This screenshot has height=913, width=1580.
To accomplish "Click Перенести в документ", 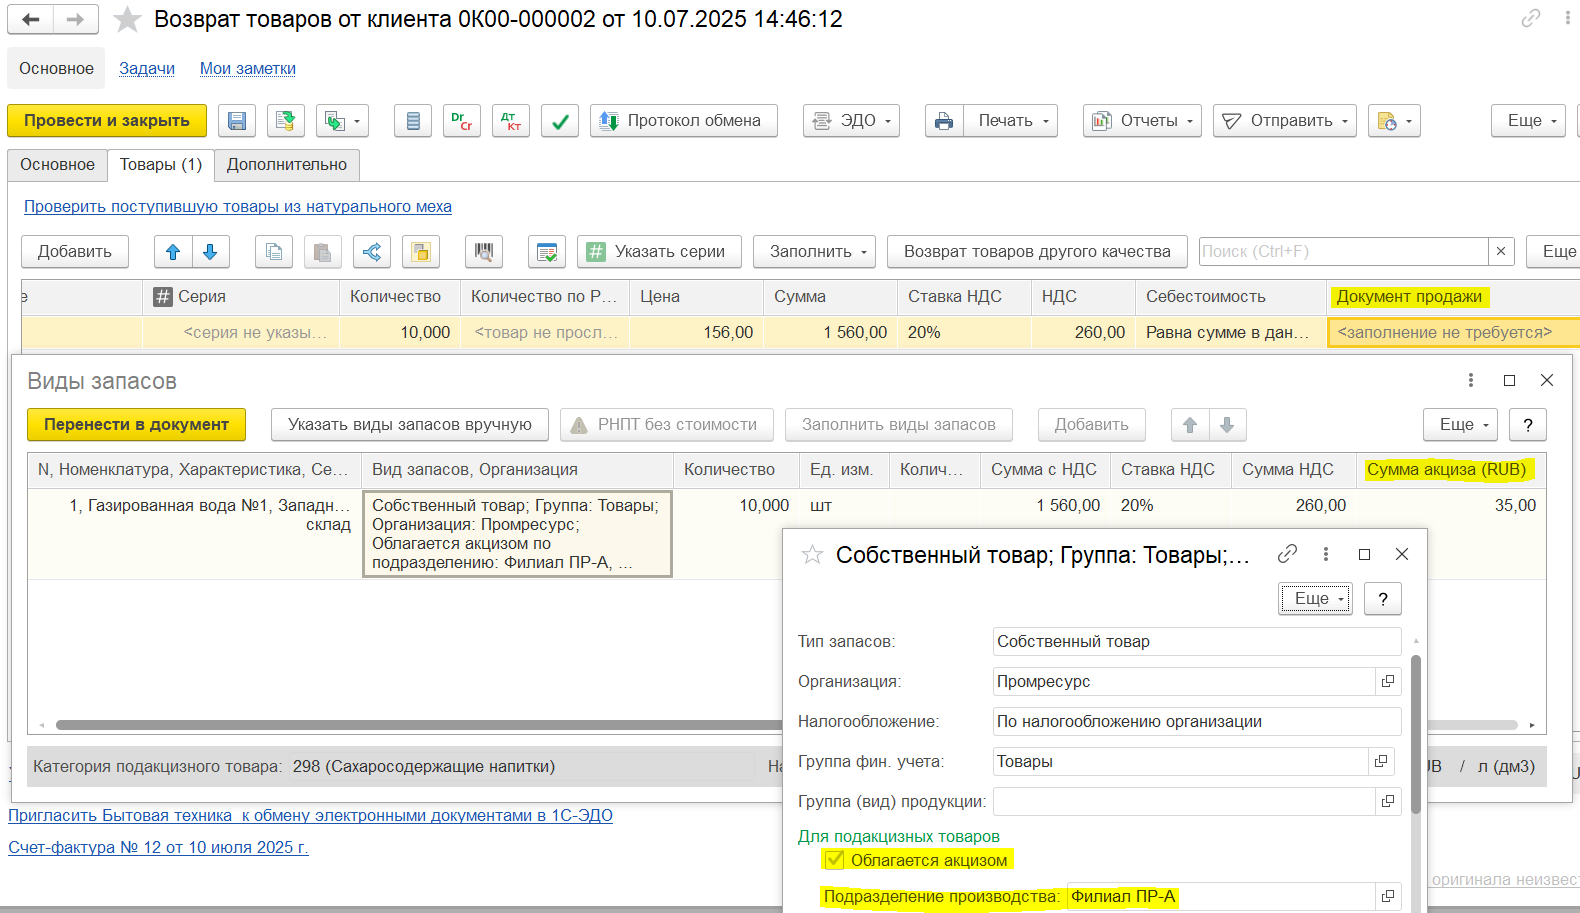I will click(136, 425).
